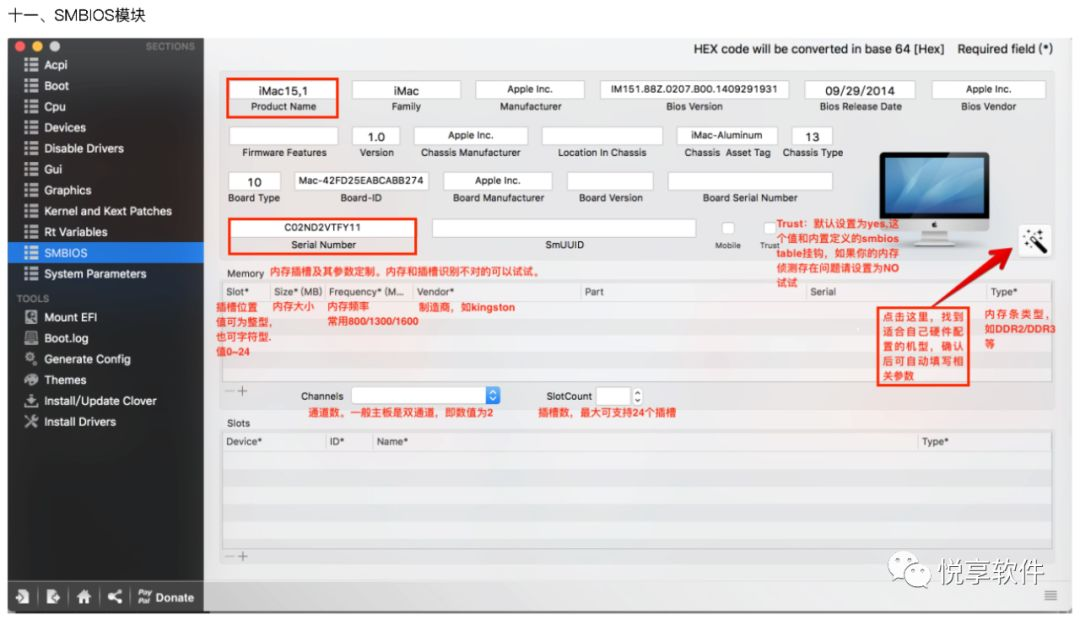The image size is (1080, 620).
Task: Click the Slots table Name column header
Action: click(x=644, y=441)
